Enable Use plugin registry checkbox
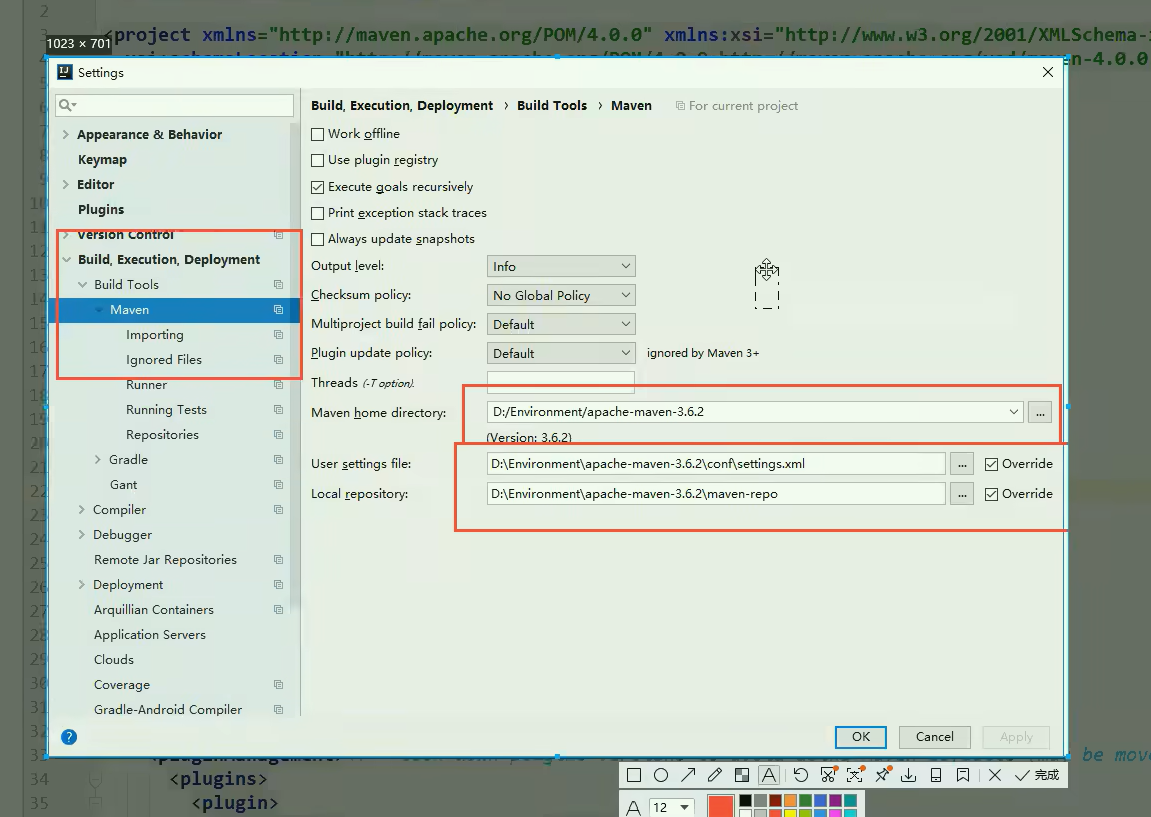1151x817 pixels. tap(317, 160)
